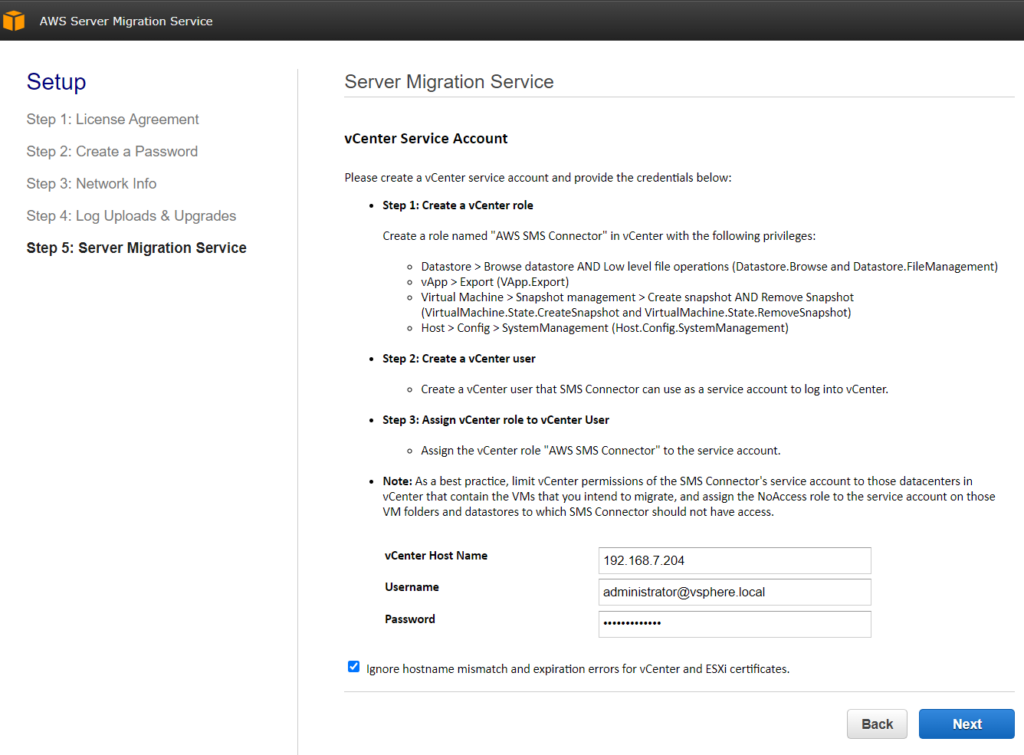Viewport: 1024px width, 755px height.
Task: Uncheck Ignore hostname mismatch checkbox
Action: point(353,667)
